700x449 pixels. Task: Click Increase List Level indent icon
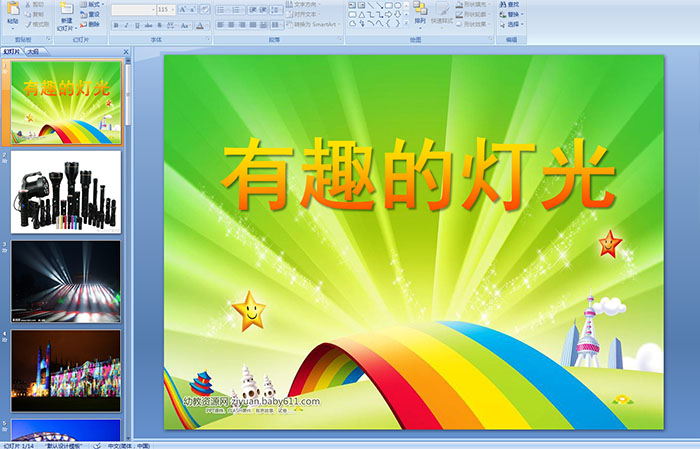tap(263, 9)
